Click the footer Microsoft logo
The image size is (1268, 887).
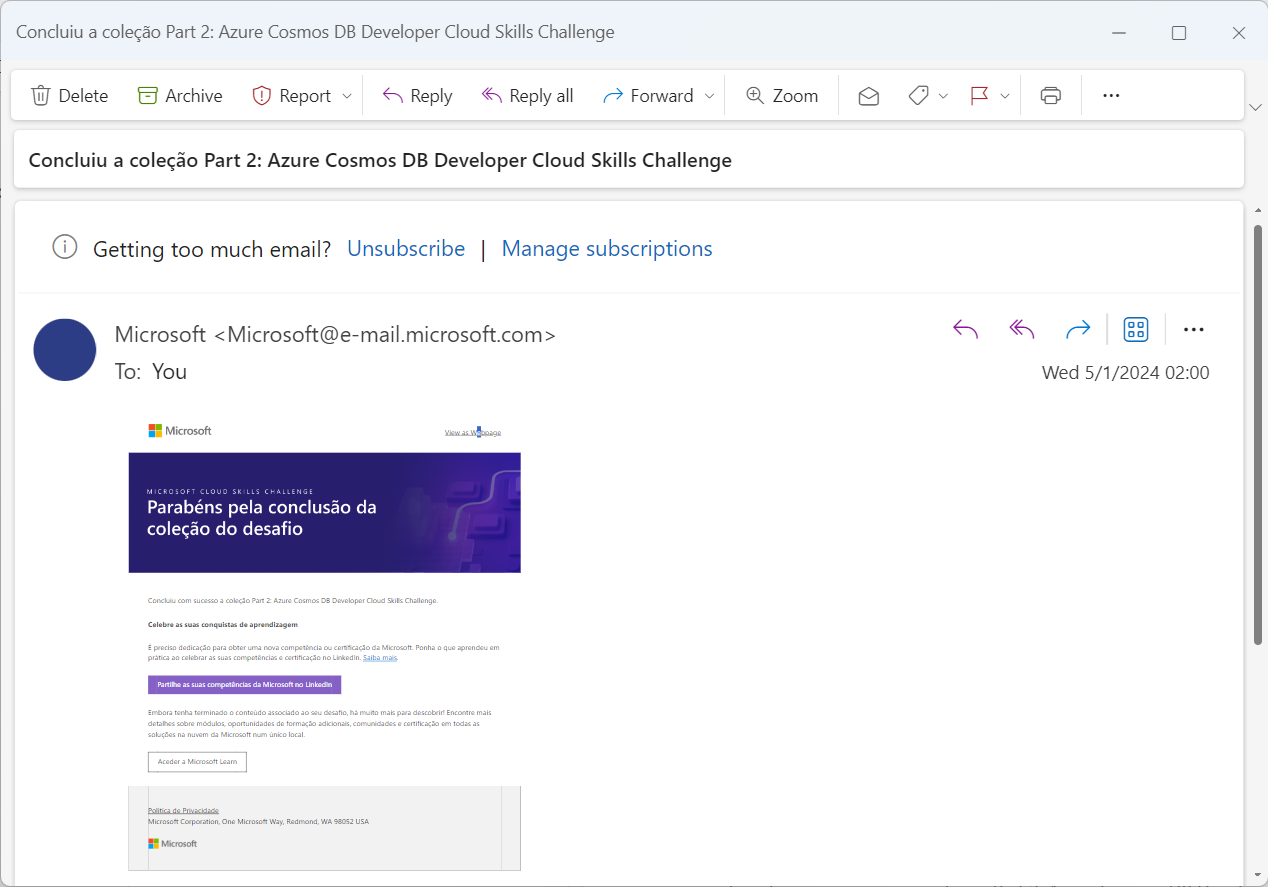click(x=173, y=844)
